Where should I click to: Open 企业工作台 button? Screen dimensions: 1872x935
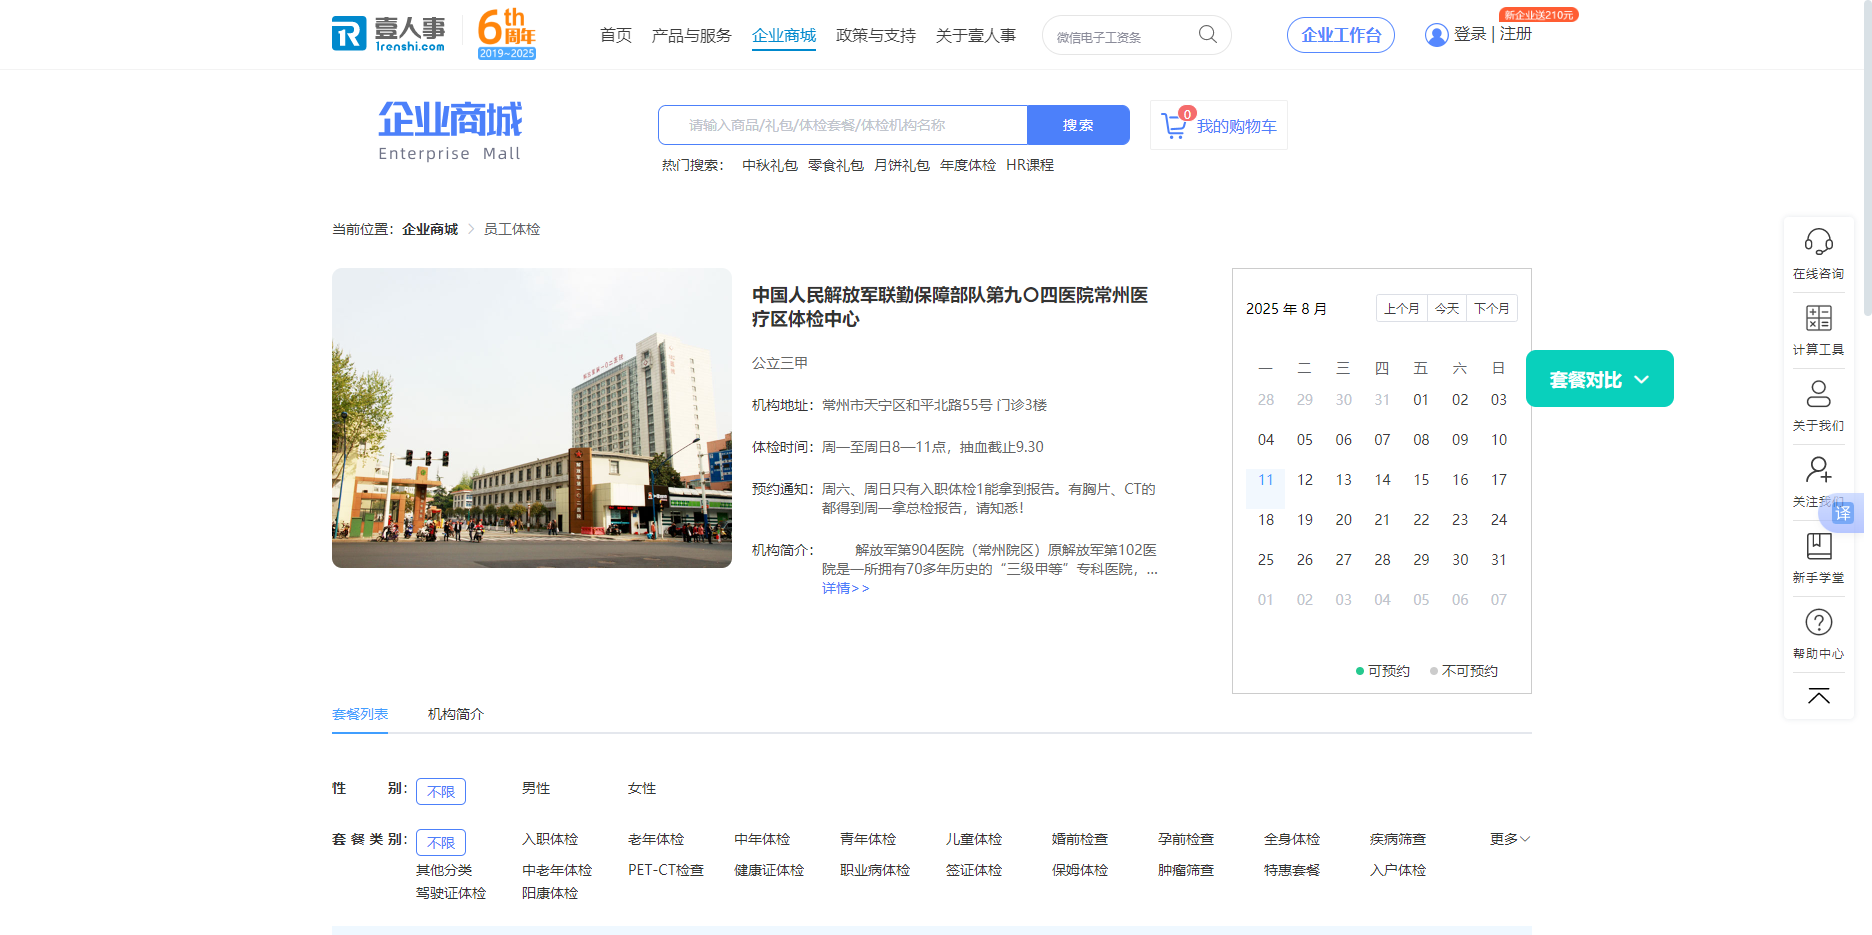click(1341, 35)
